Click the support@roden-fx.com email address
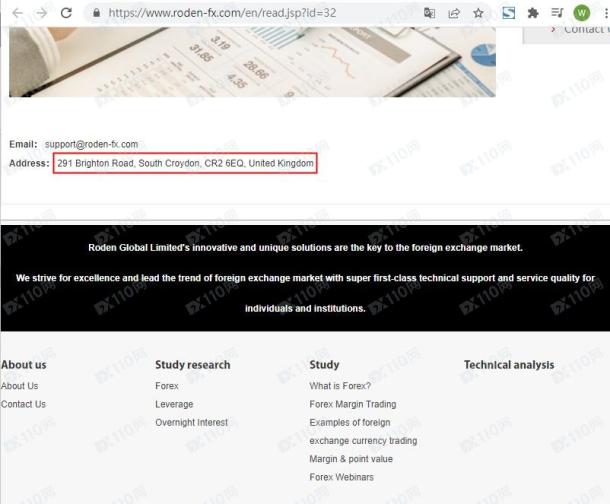The image size is (610, 504). coord(91,144)
